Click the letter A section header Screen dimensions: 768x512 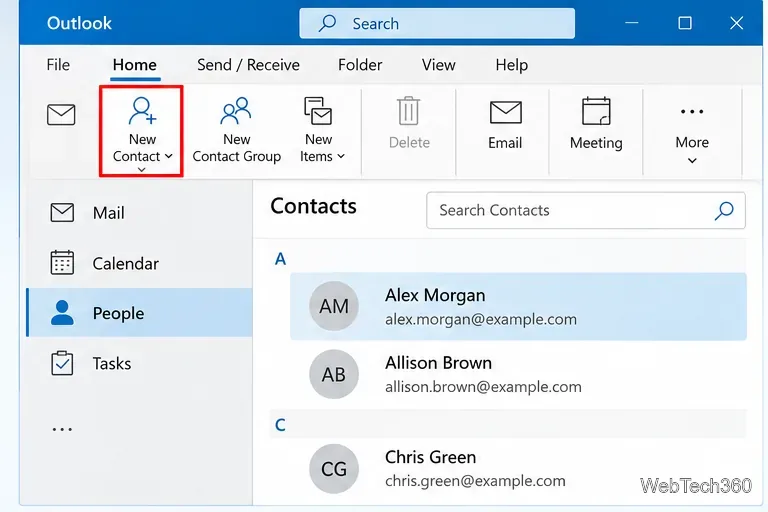pyautogui.click(x=280, y=258)
